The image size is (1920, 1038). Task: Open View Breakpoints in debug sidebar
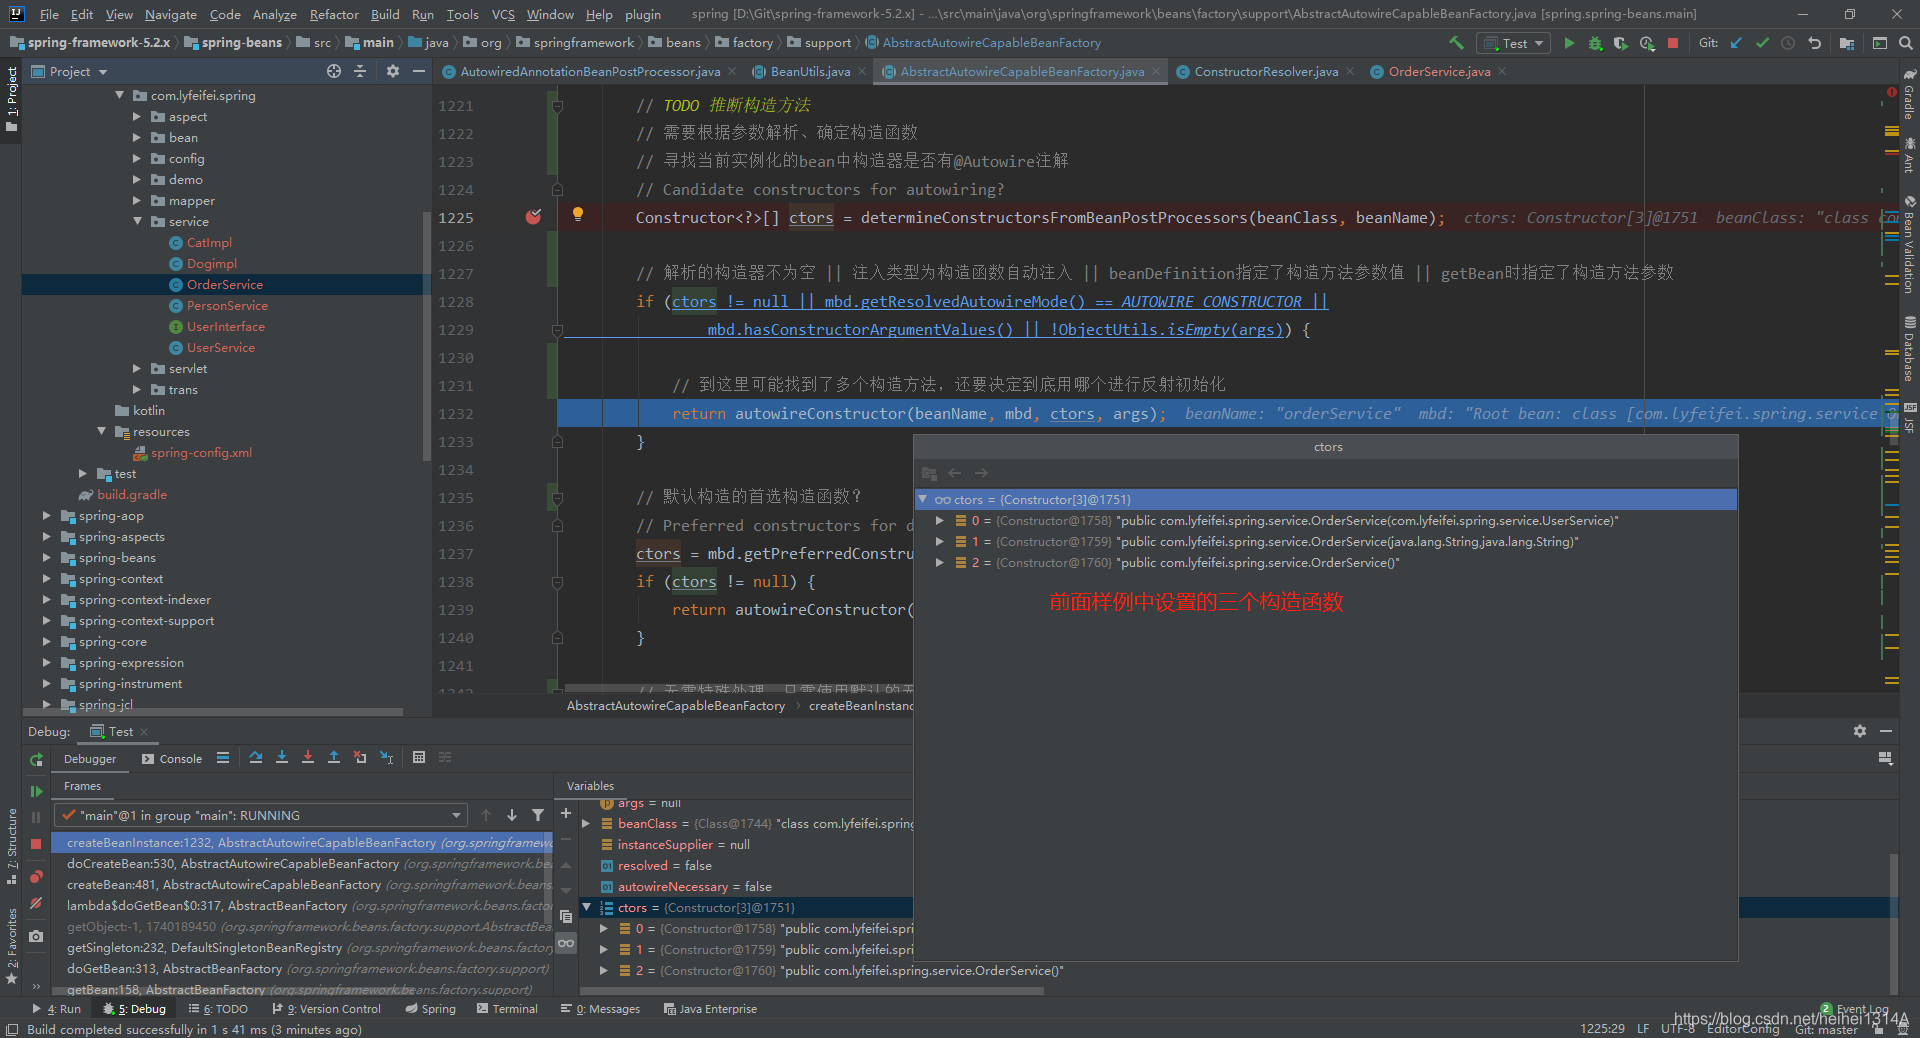(36, 877)
